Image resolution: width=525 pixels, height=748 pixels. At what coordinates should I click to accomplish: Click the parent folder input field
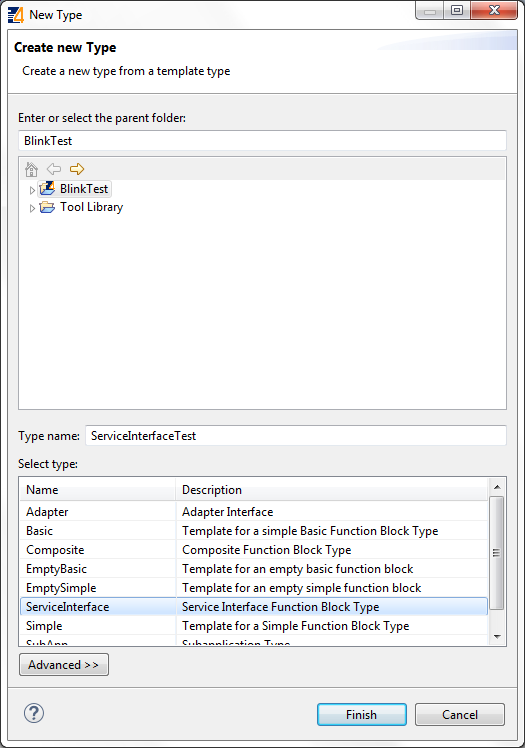(262, 141)
